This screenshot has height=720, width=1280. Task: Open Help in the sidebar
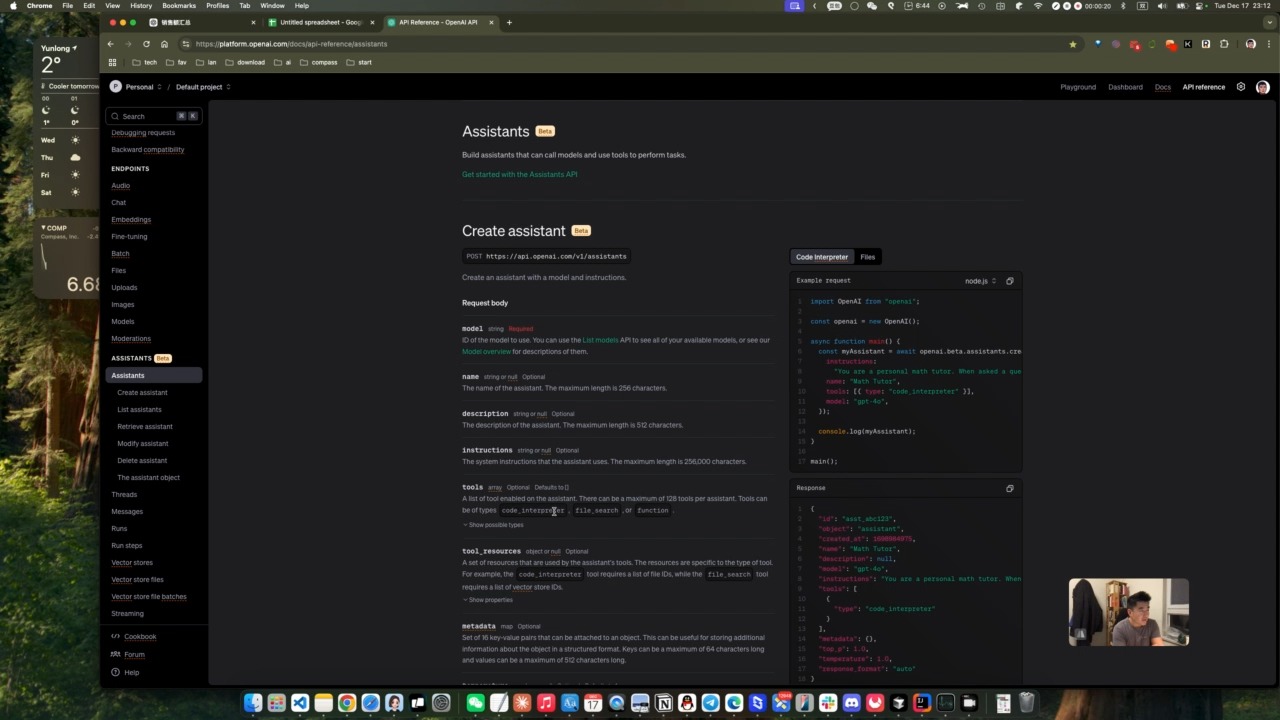pos(132,672)
